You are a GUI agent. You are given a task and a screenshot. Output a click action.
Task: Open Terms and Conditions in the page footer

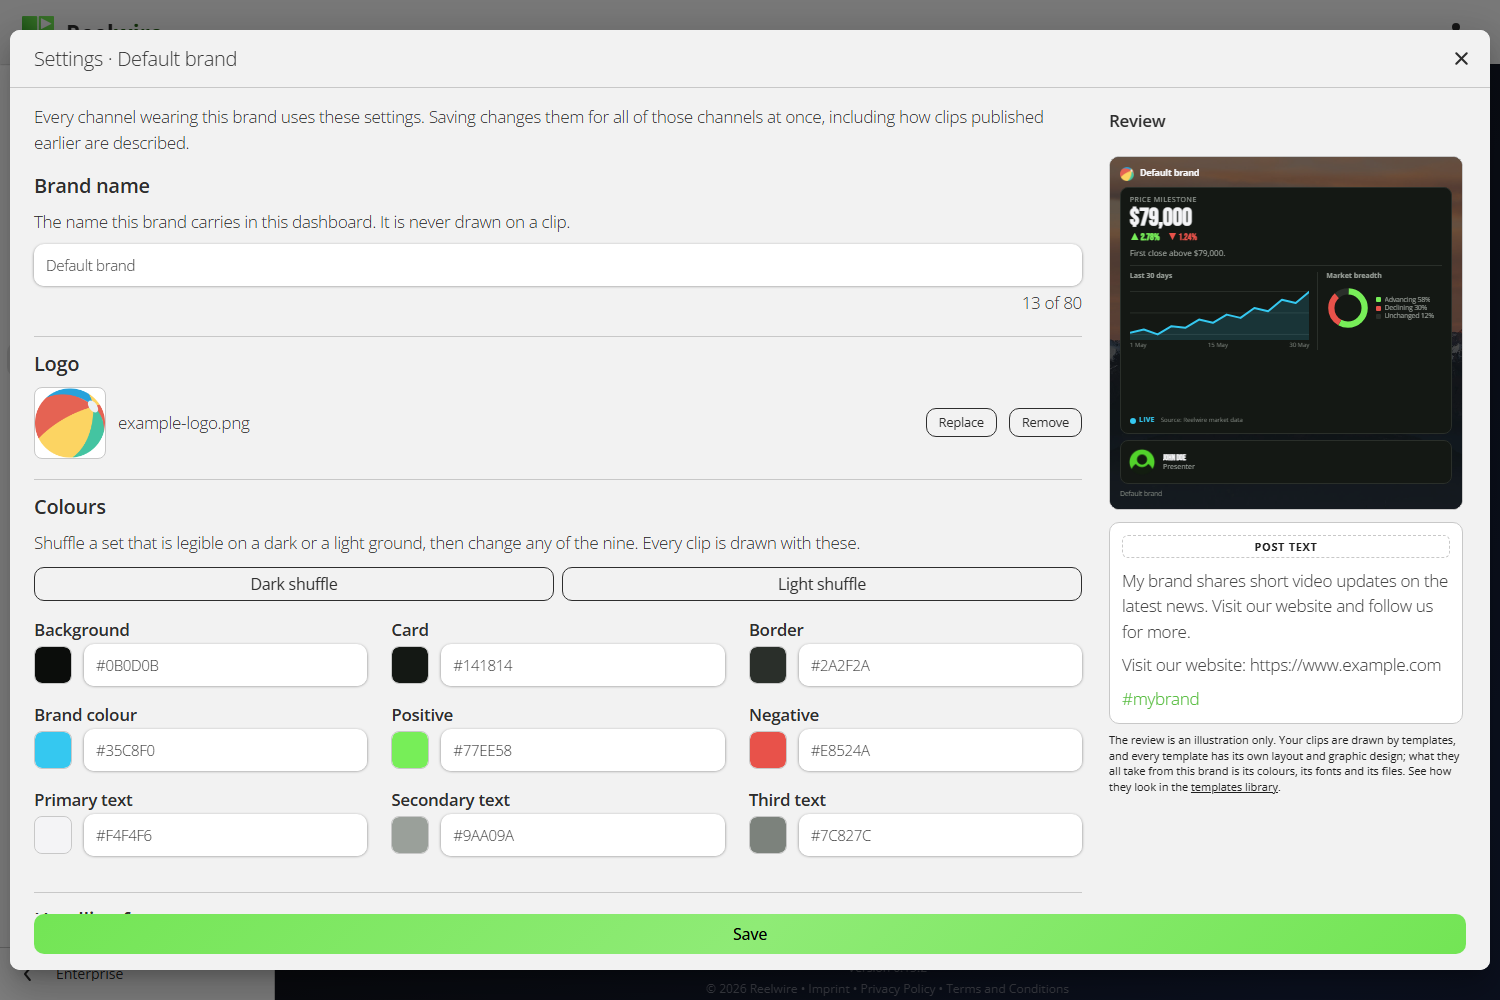click(1007, 989)
